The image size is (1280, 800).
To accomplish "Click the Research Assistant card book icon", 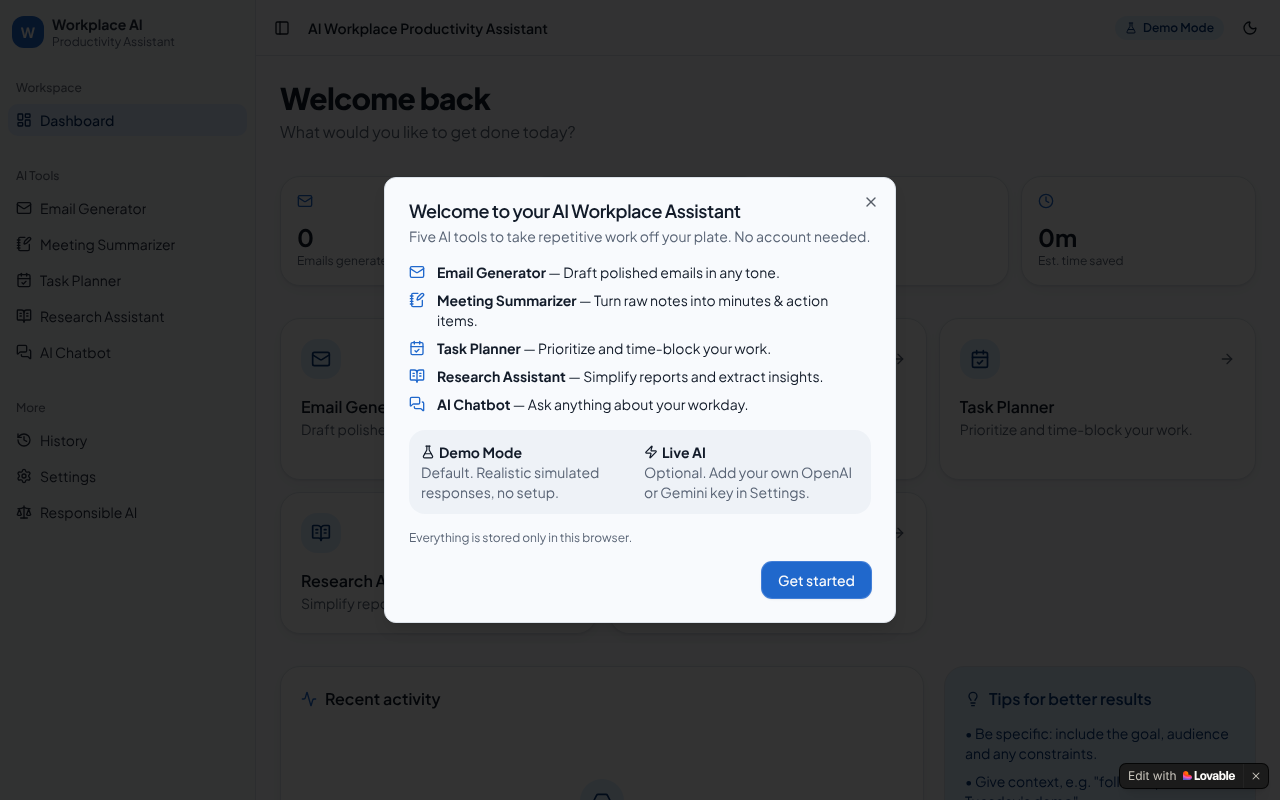I will pos(321,533).
